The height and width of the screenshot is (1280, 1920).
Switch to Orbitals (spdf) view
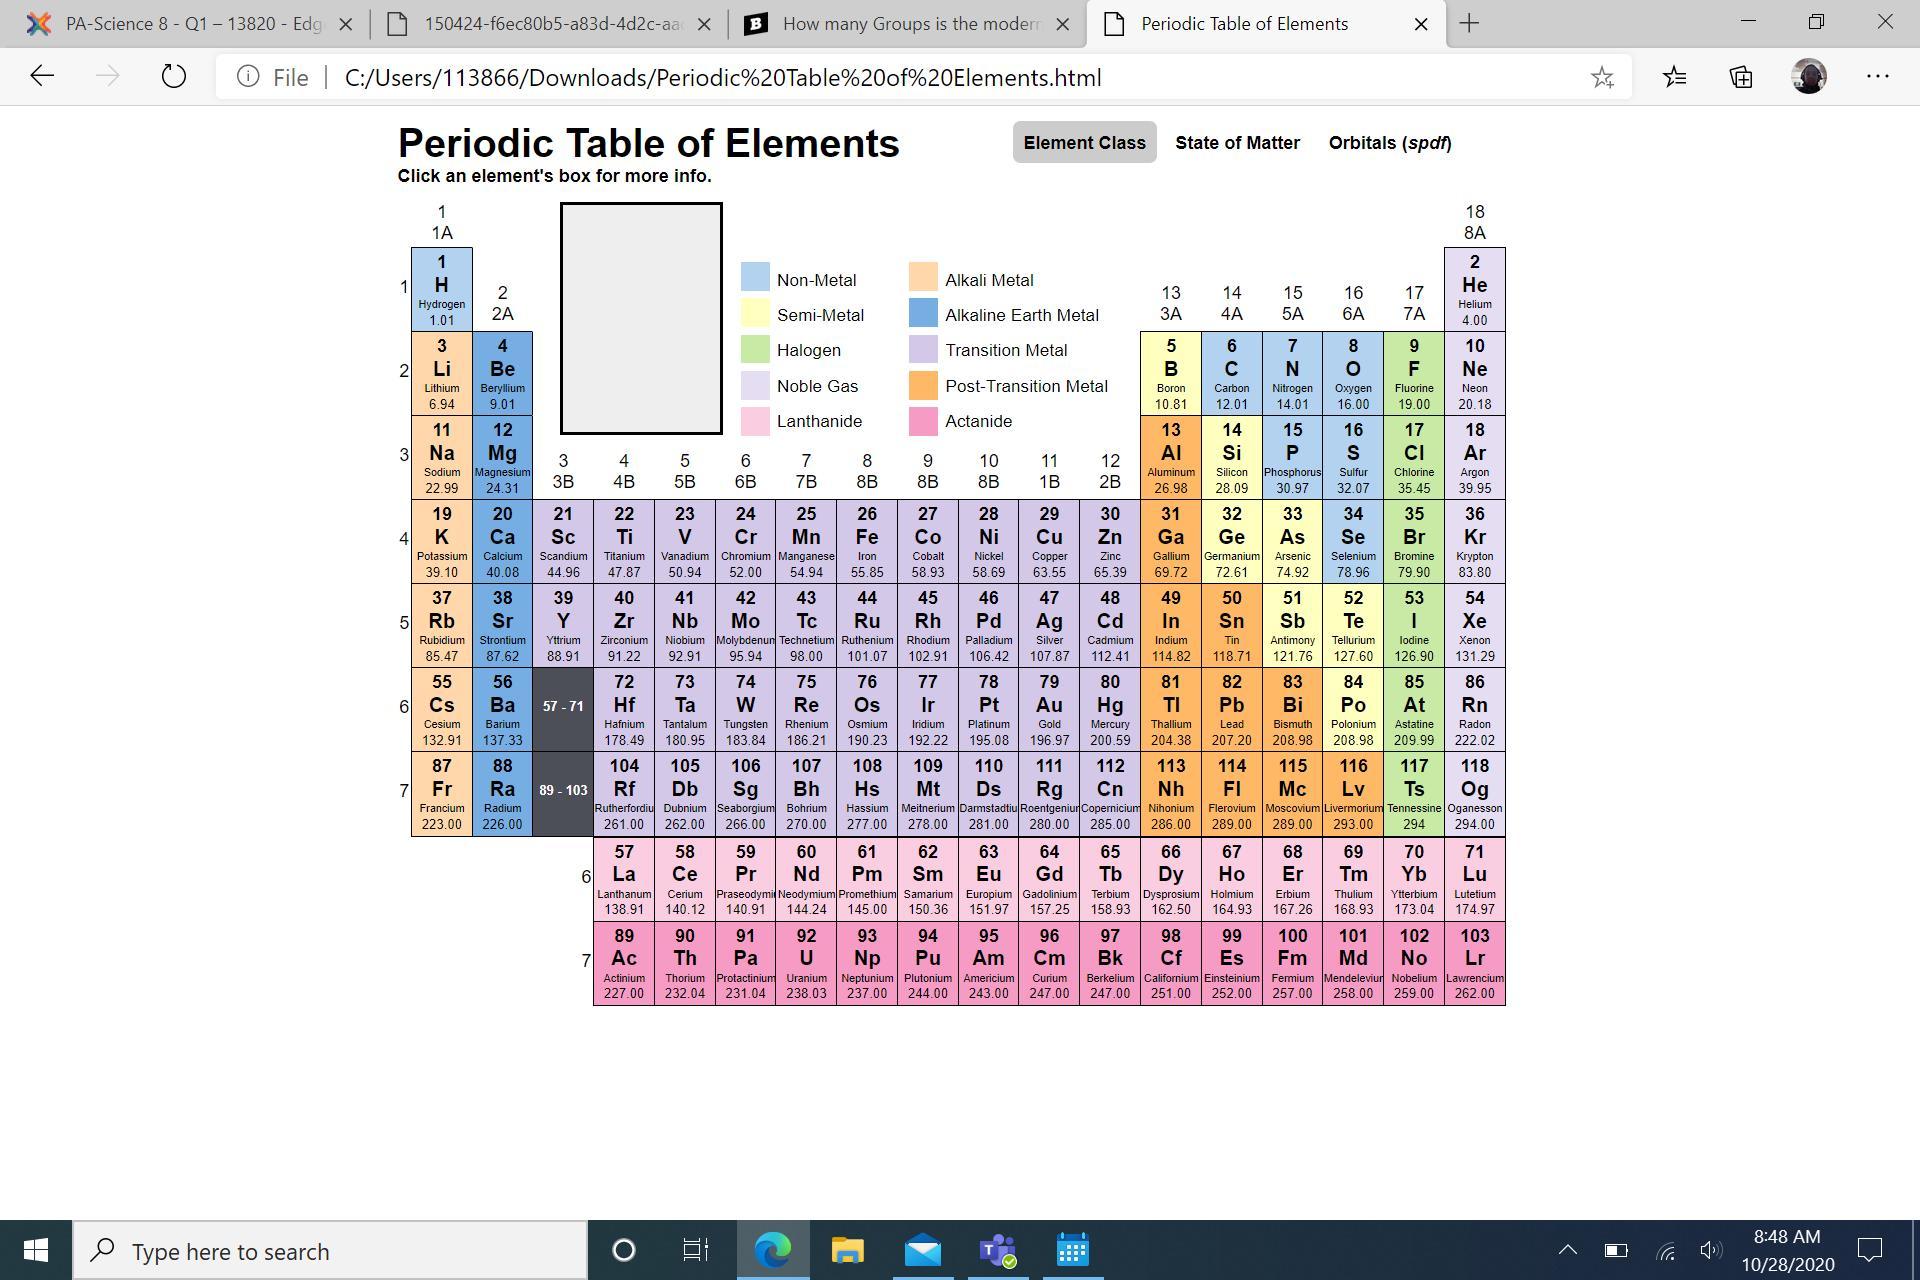click(1389, 143)
